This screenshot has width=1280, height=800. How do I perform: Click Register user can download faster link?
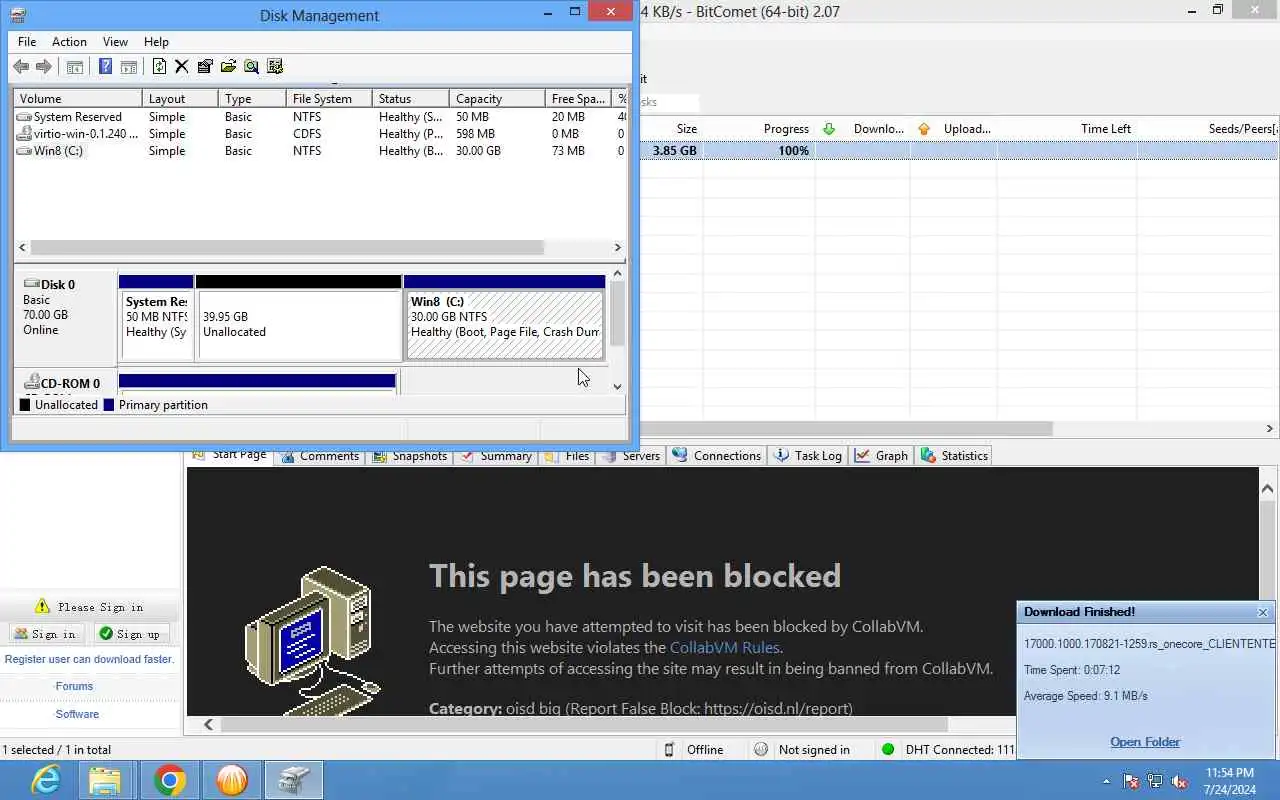point(89,659)
